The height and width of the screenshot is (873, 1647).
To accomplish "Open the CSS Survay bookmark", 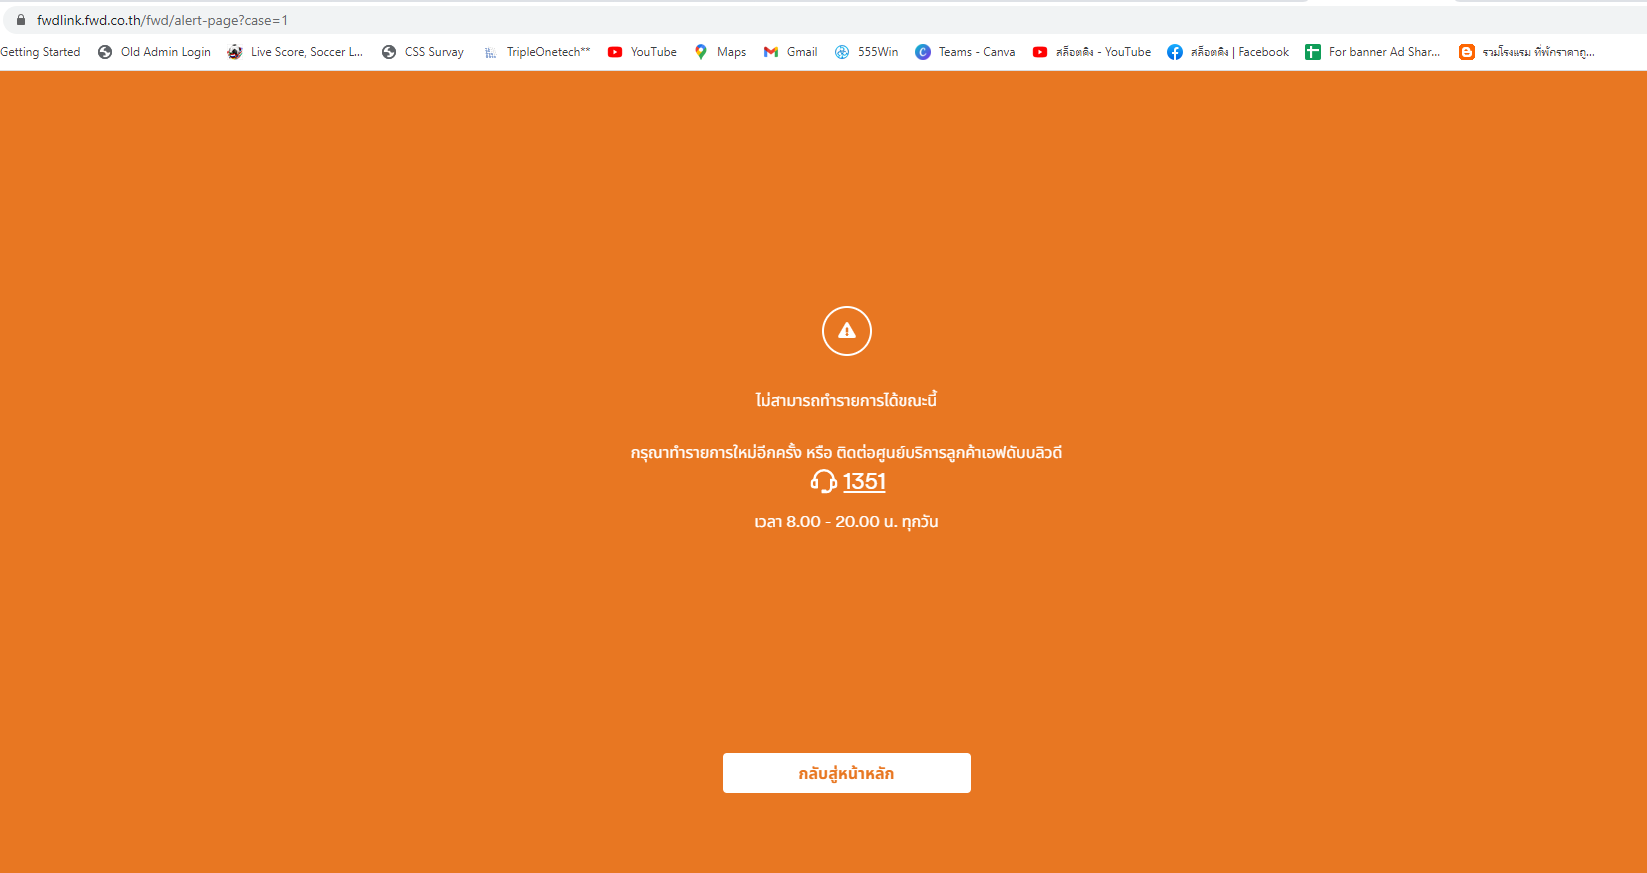I will (422, 52).
